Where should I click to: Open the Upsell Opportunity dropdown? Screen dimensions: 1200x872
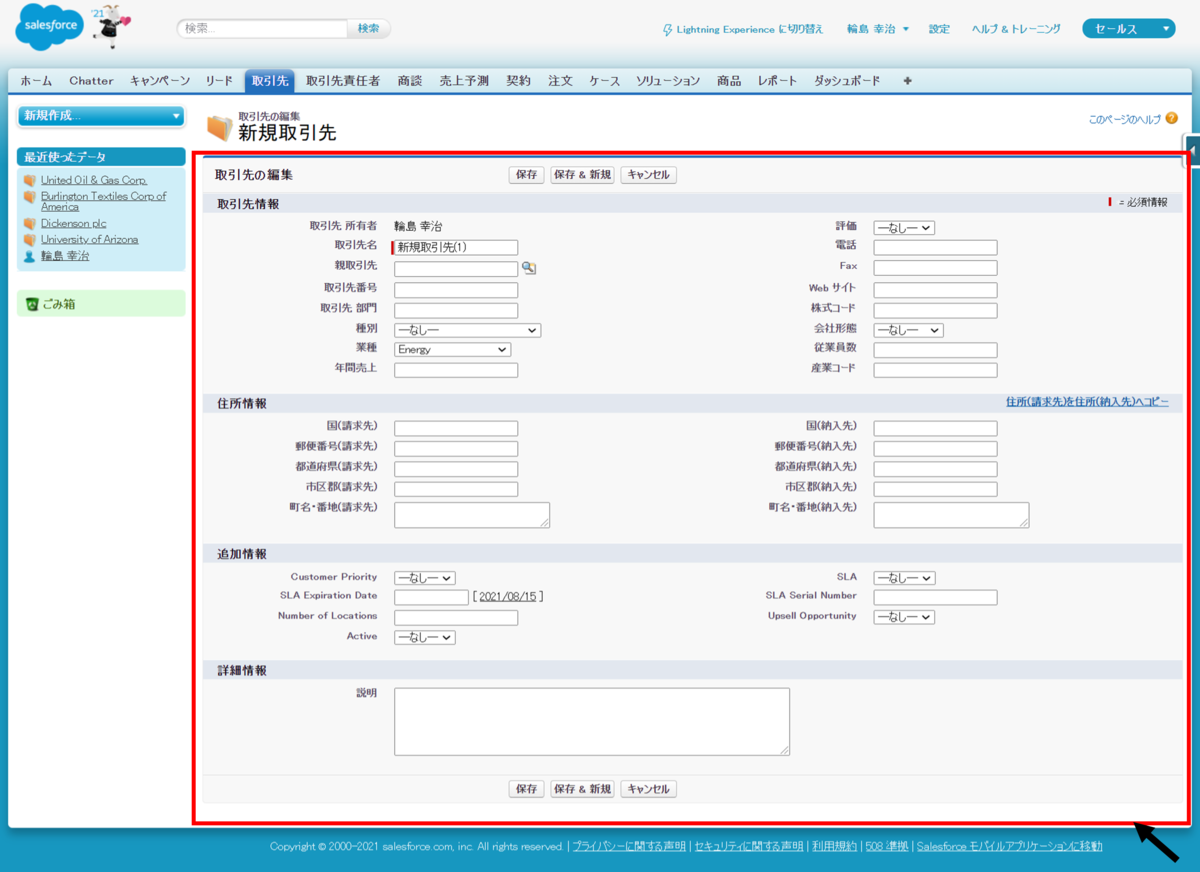click(904, 617)
